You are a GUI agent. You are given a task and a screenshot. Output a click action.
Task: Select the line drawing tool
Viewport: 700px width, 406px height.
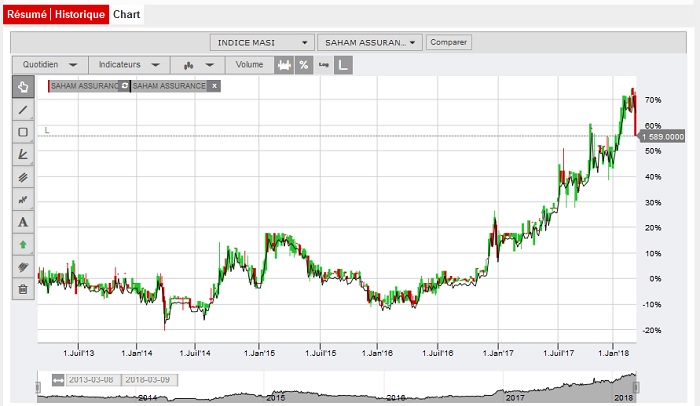(x=23, y=109)
